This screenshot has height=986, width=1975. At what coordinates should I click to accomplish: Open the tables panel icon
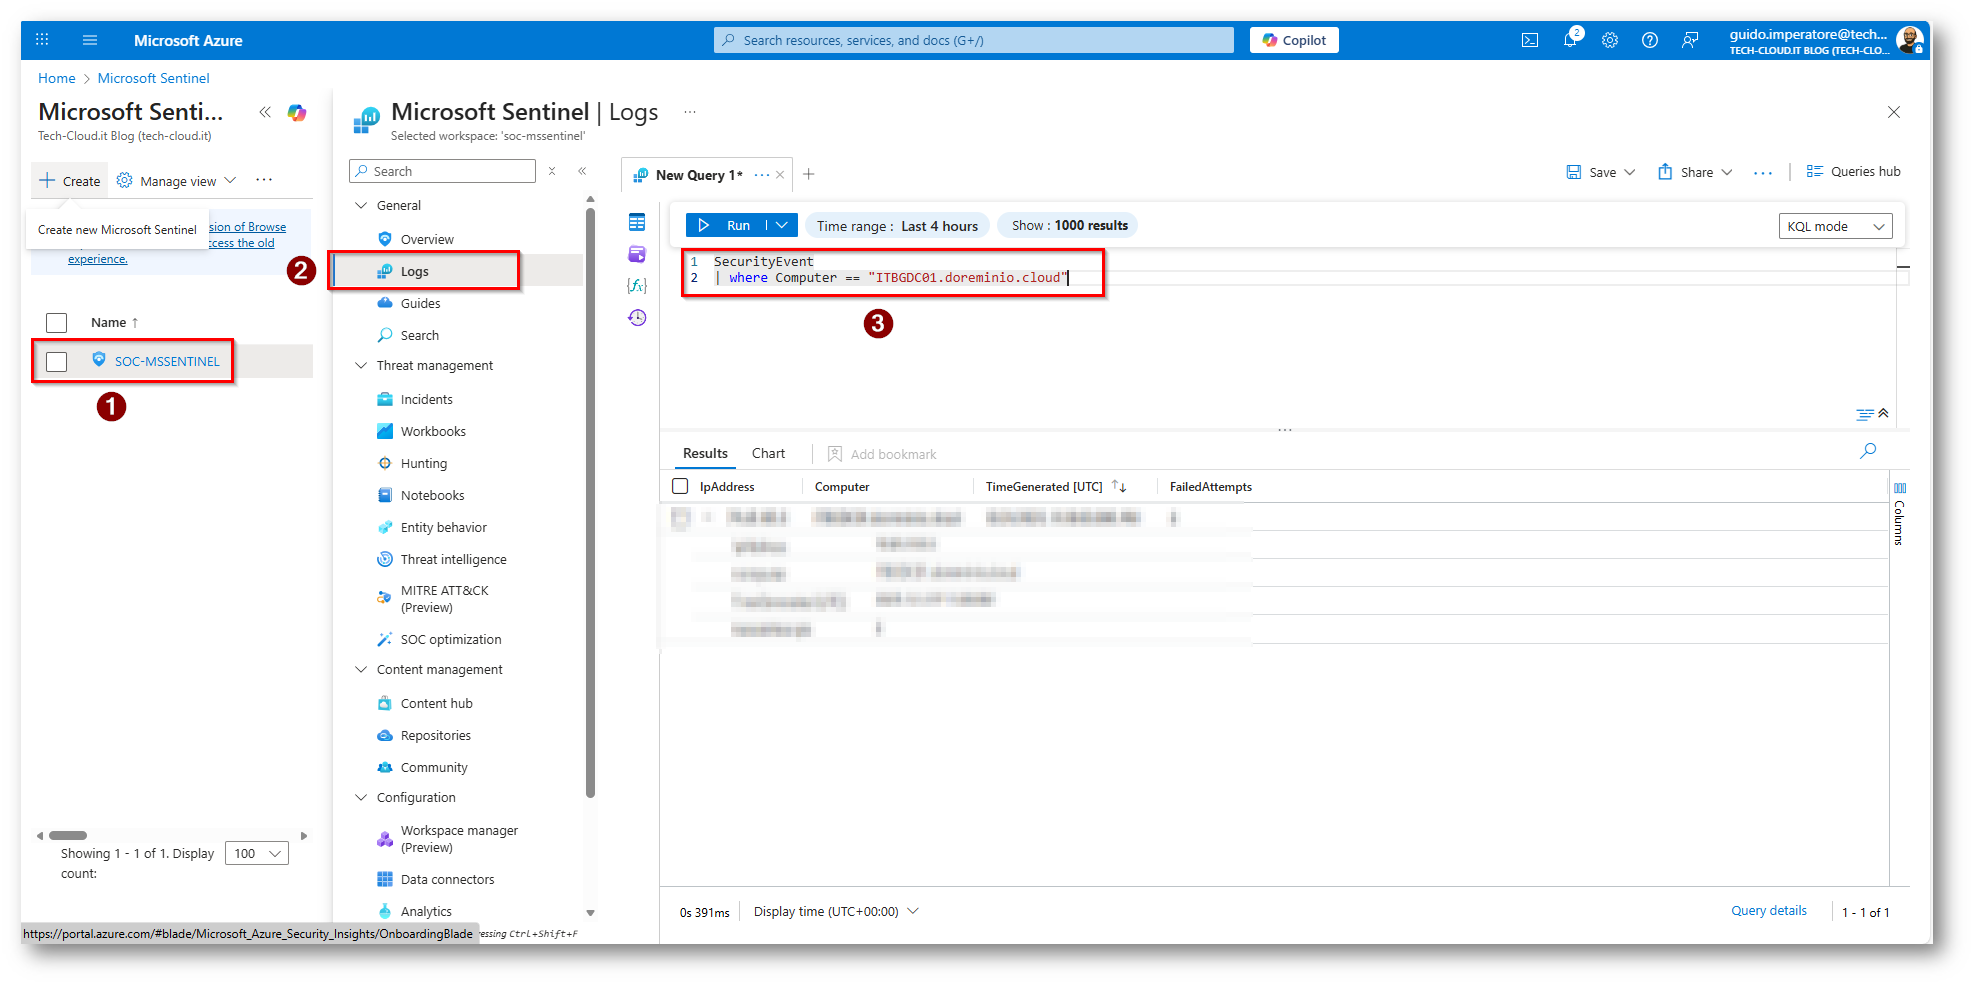pyautogui.click(x=637, y=222)
